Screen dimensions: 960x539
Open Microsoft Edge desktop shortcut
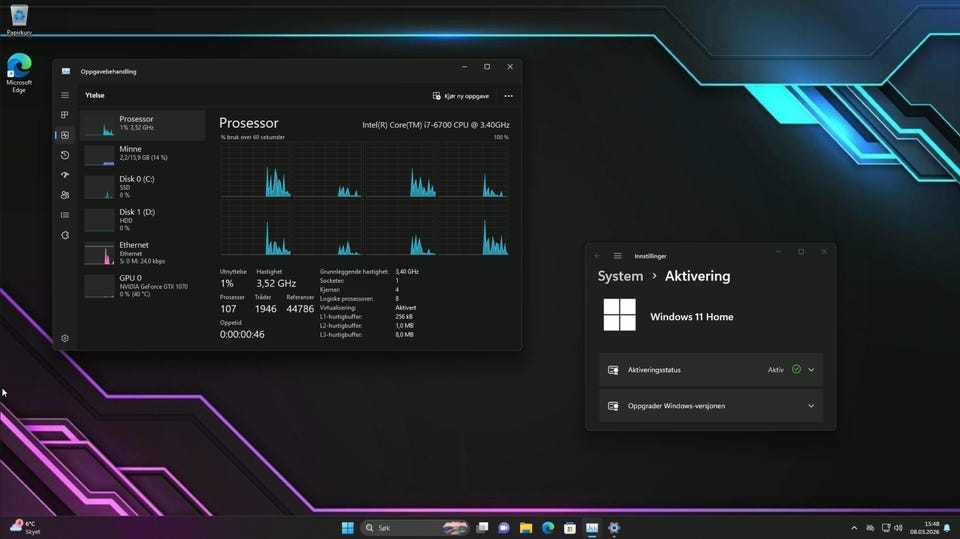[19, 73]
